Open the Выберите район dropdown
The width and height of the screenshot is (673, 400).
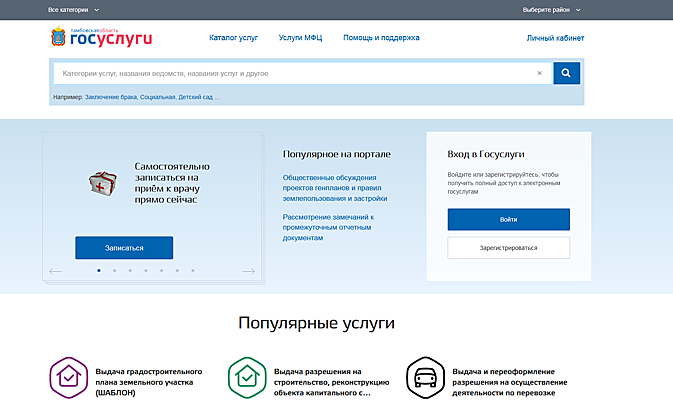[x=550, y=10]
